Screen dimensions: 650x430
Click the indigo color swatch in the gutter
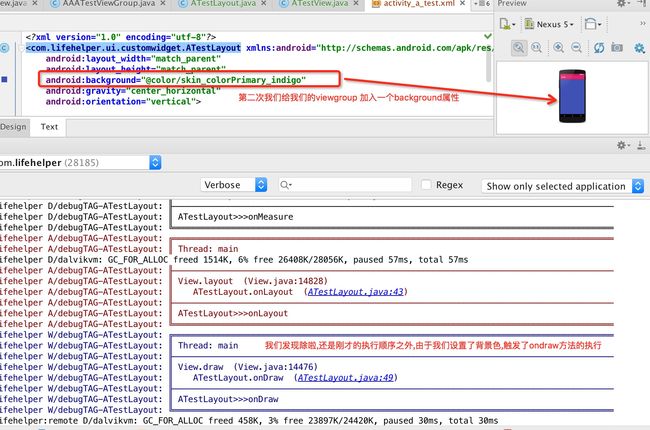pos(4,79)
